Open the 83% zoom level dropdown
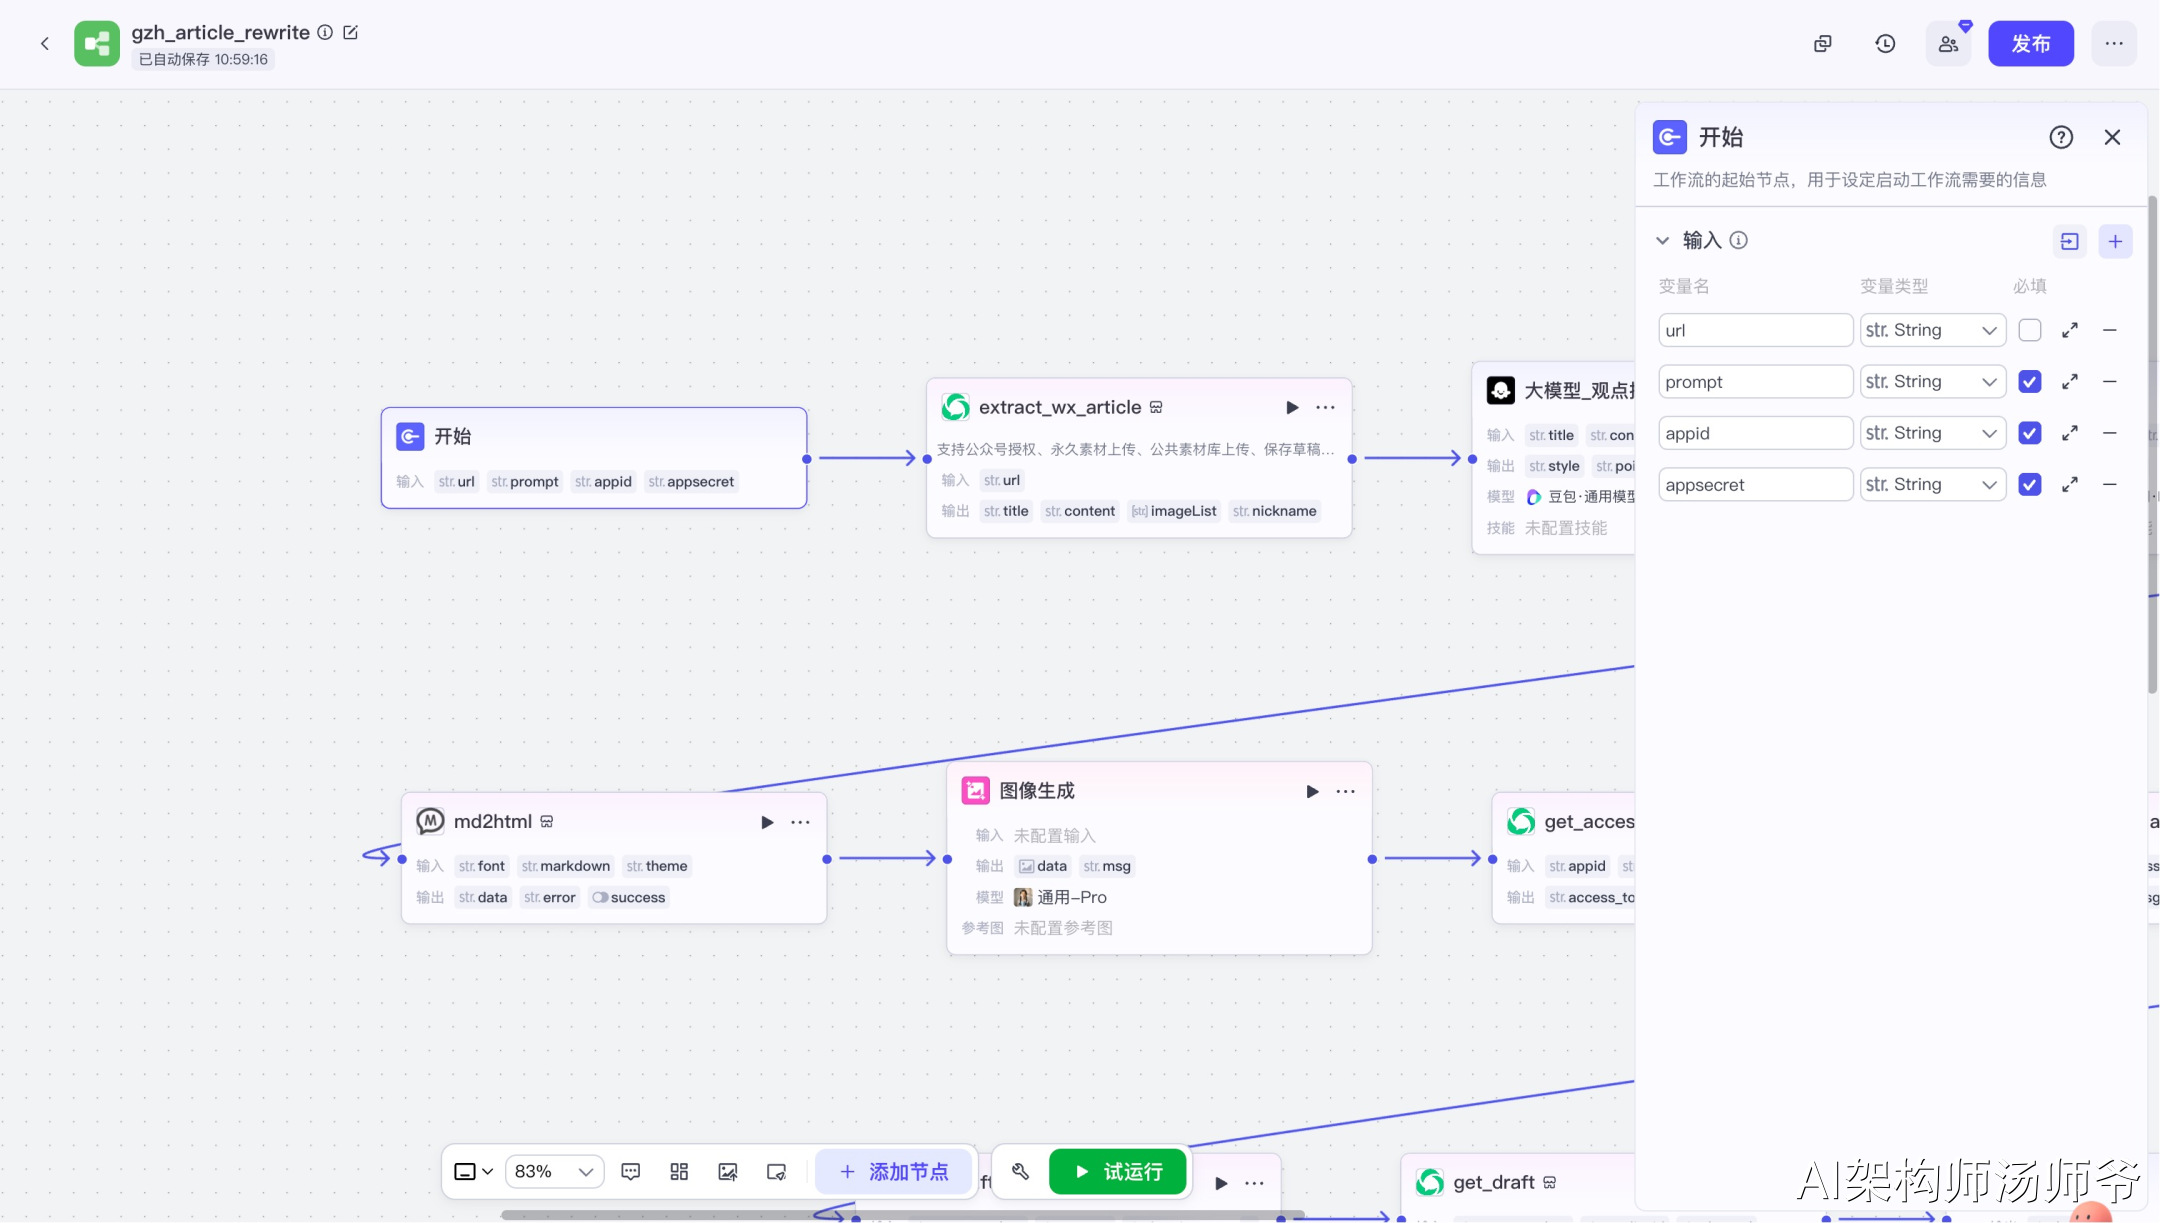The image size is (2160, 1223). [x=555, y=1171]
